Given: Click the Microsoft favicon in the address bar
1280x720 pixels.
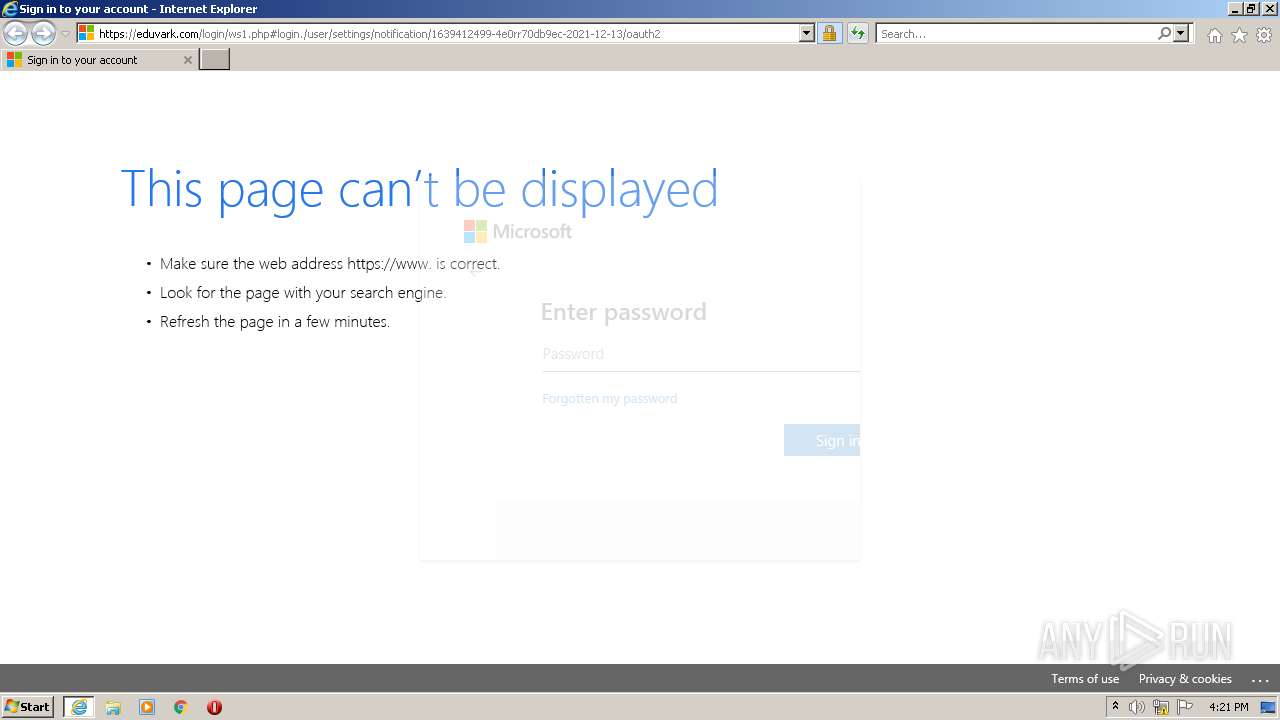Looking at the screenshot, I should (86, 33).
